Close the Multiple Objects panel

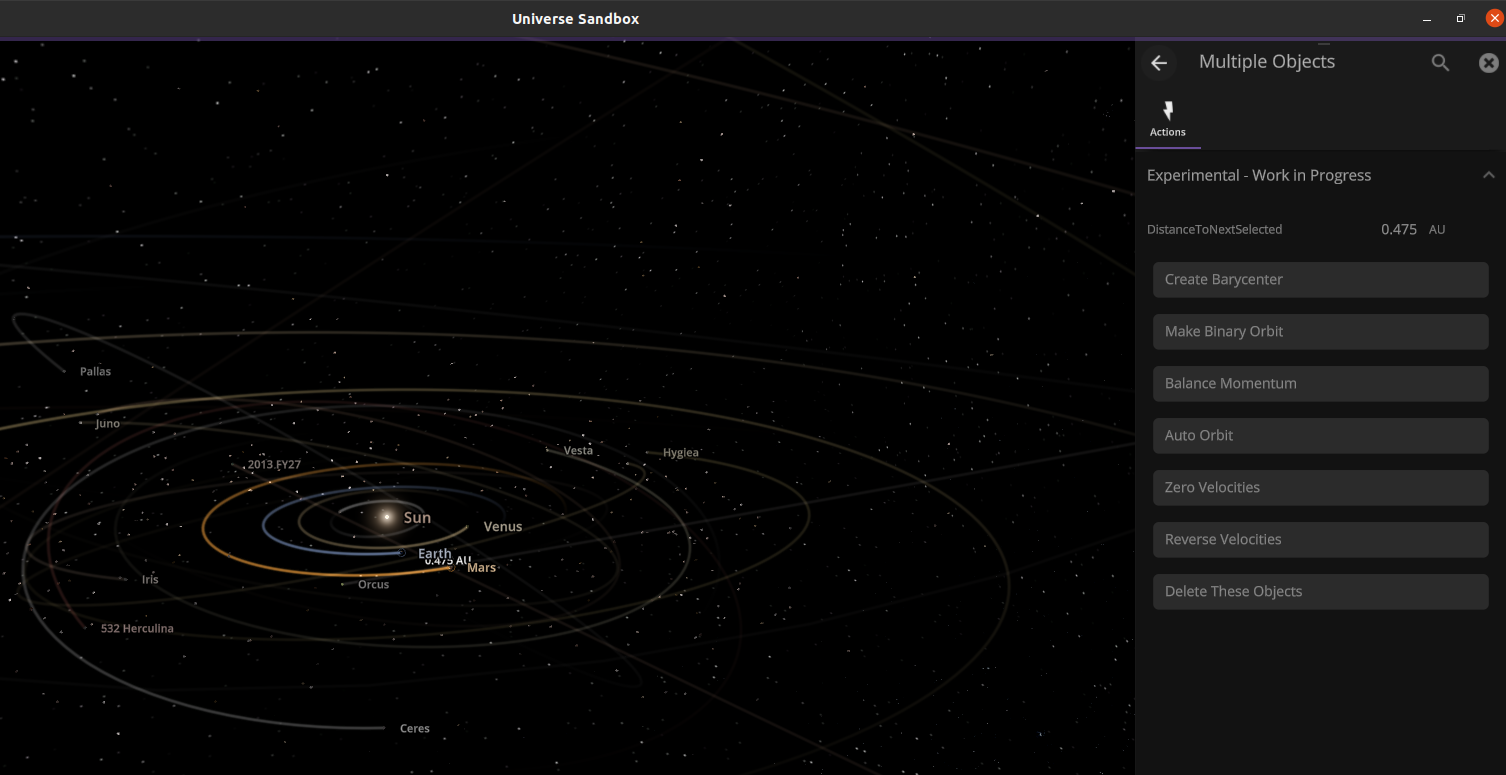(1488, 63)
